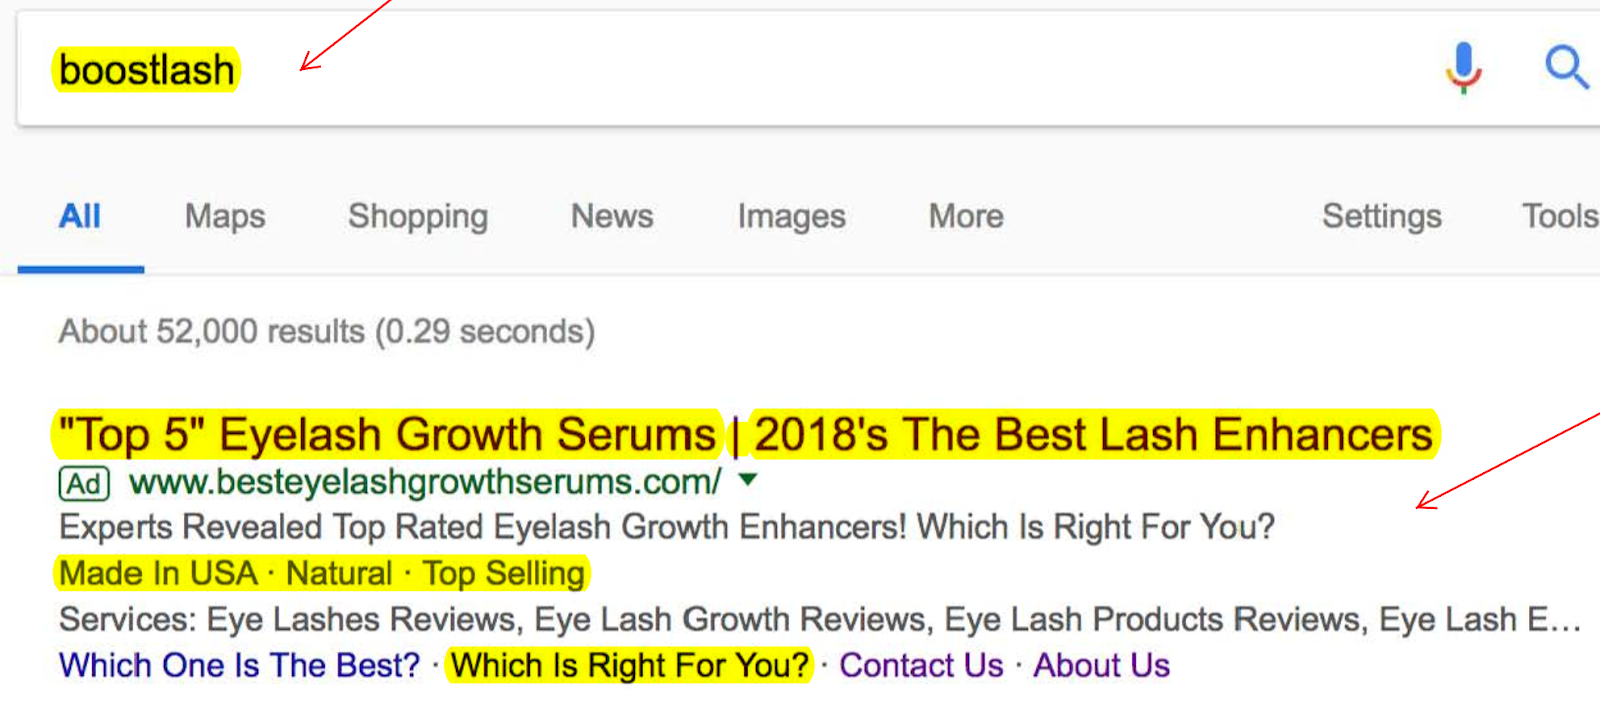Follow the "Which Is Right For You?" sitelink
Viewport: 1600px width, 714px height.
[x=630, y=666]
